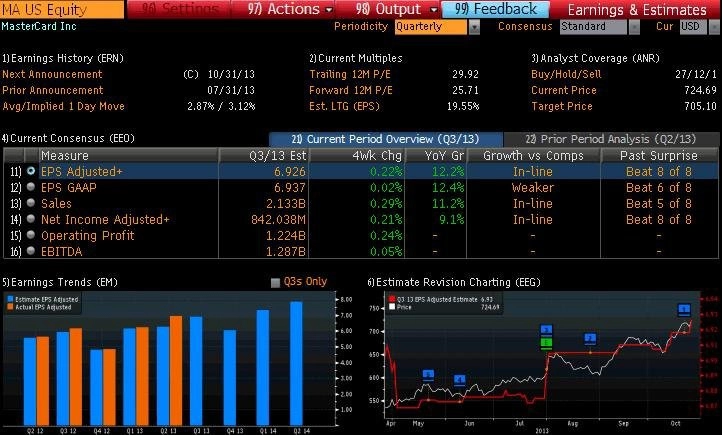Click the Past Surprise column header
This screenshot has width=722, height=435.
tap(659, 156)
